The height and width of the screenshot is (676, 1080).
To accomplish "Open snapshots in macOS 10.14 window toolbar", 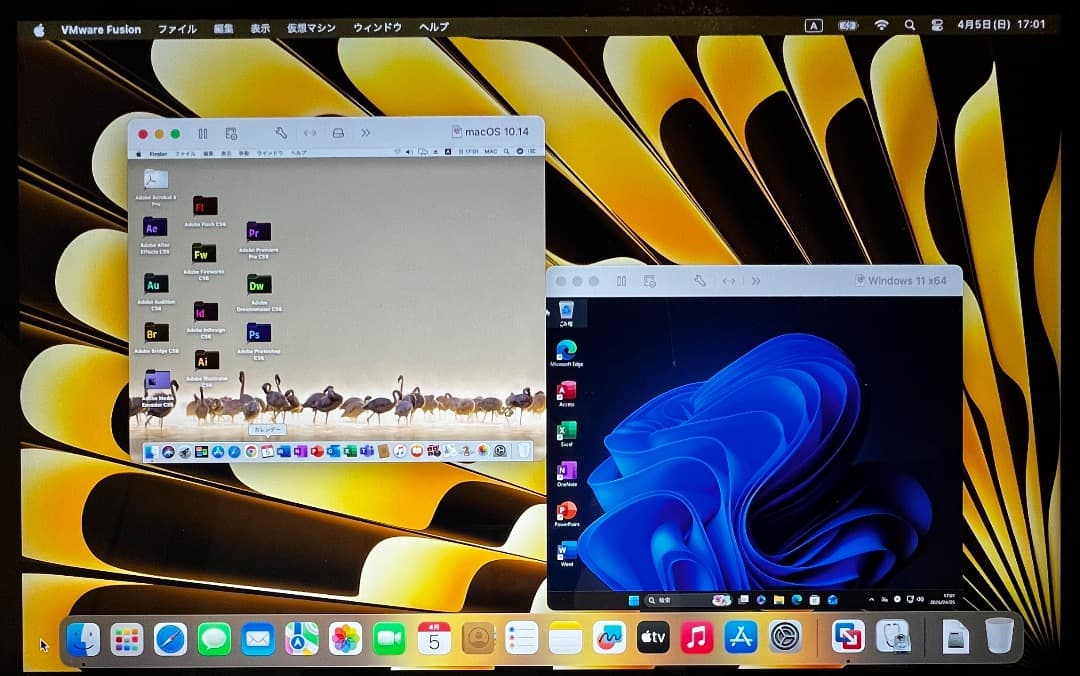I will pos(231,133).
